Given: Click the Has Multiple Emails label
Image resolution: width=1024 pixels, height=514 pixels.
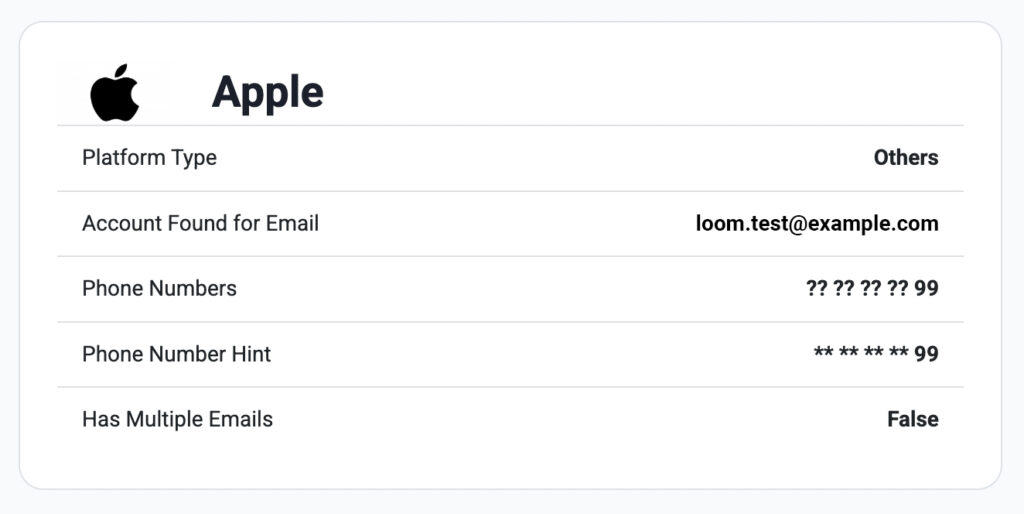Looking at the screenshot, I should coord(178,419).
